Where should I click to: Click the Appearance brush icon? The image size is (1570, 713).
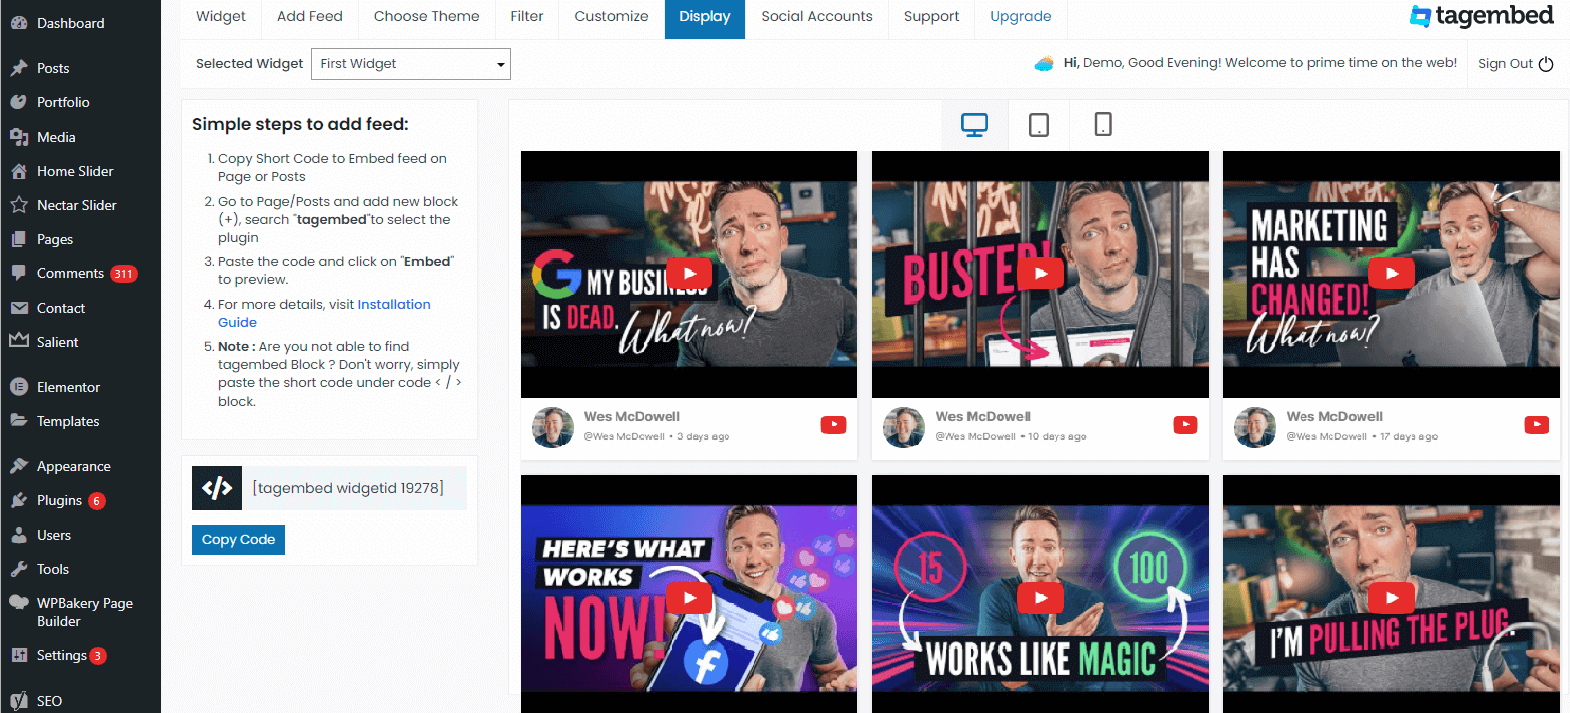(x=19, y=466)
